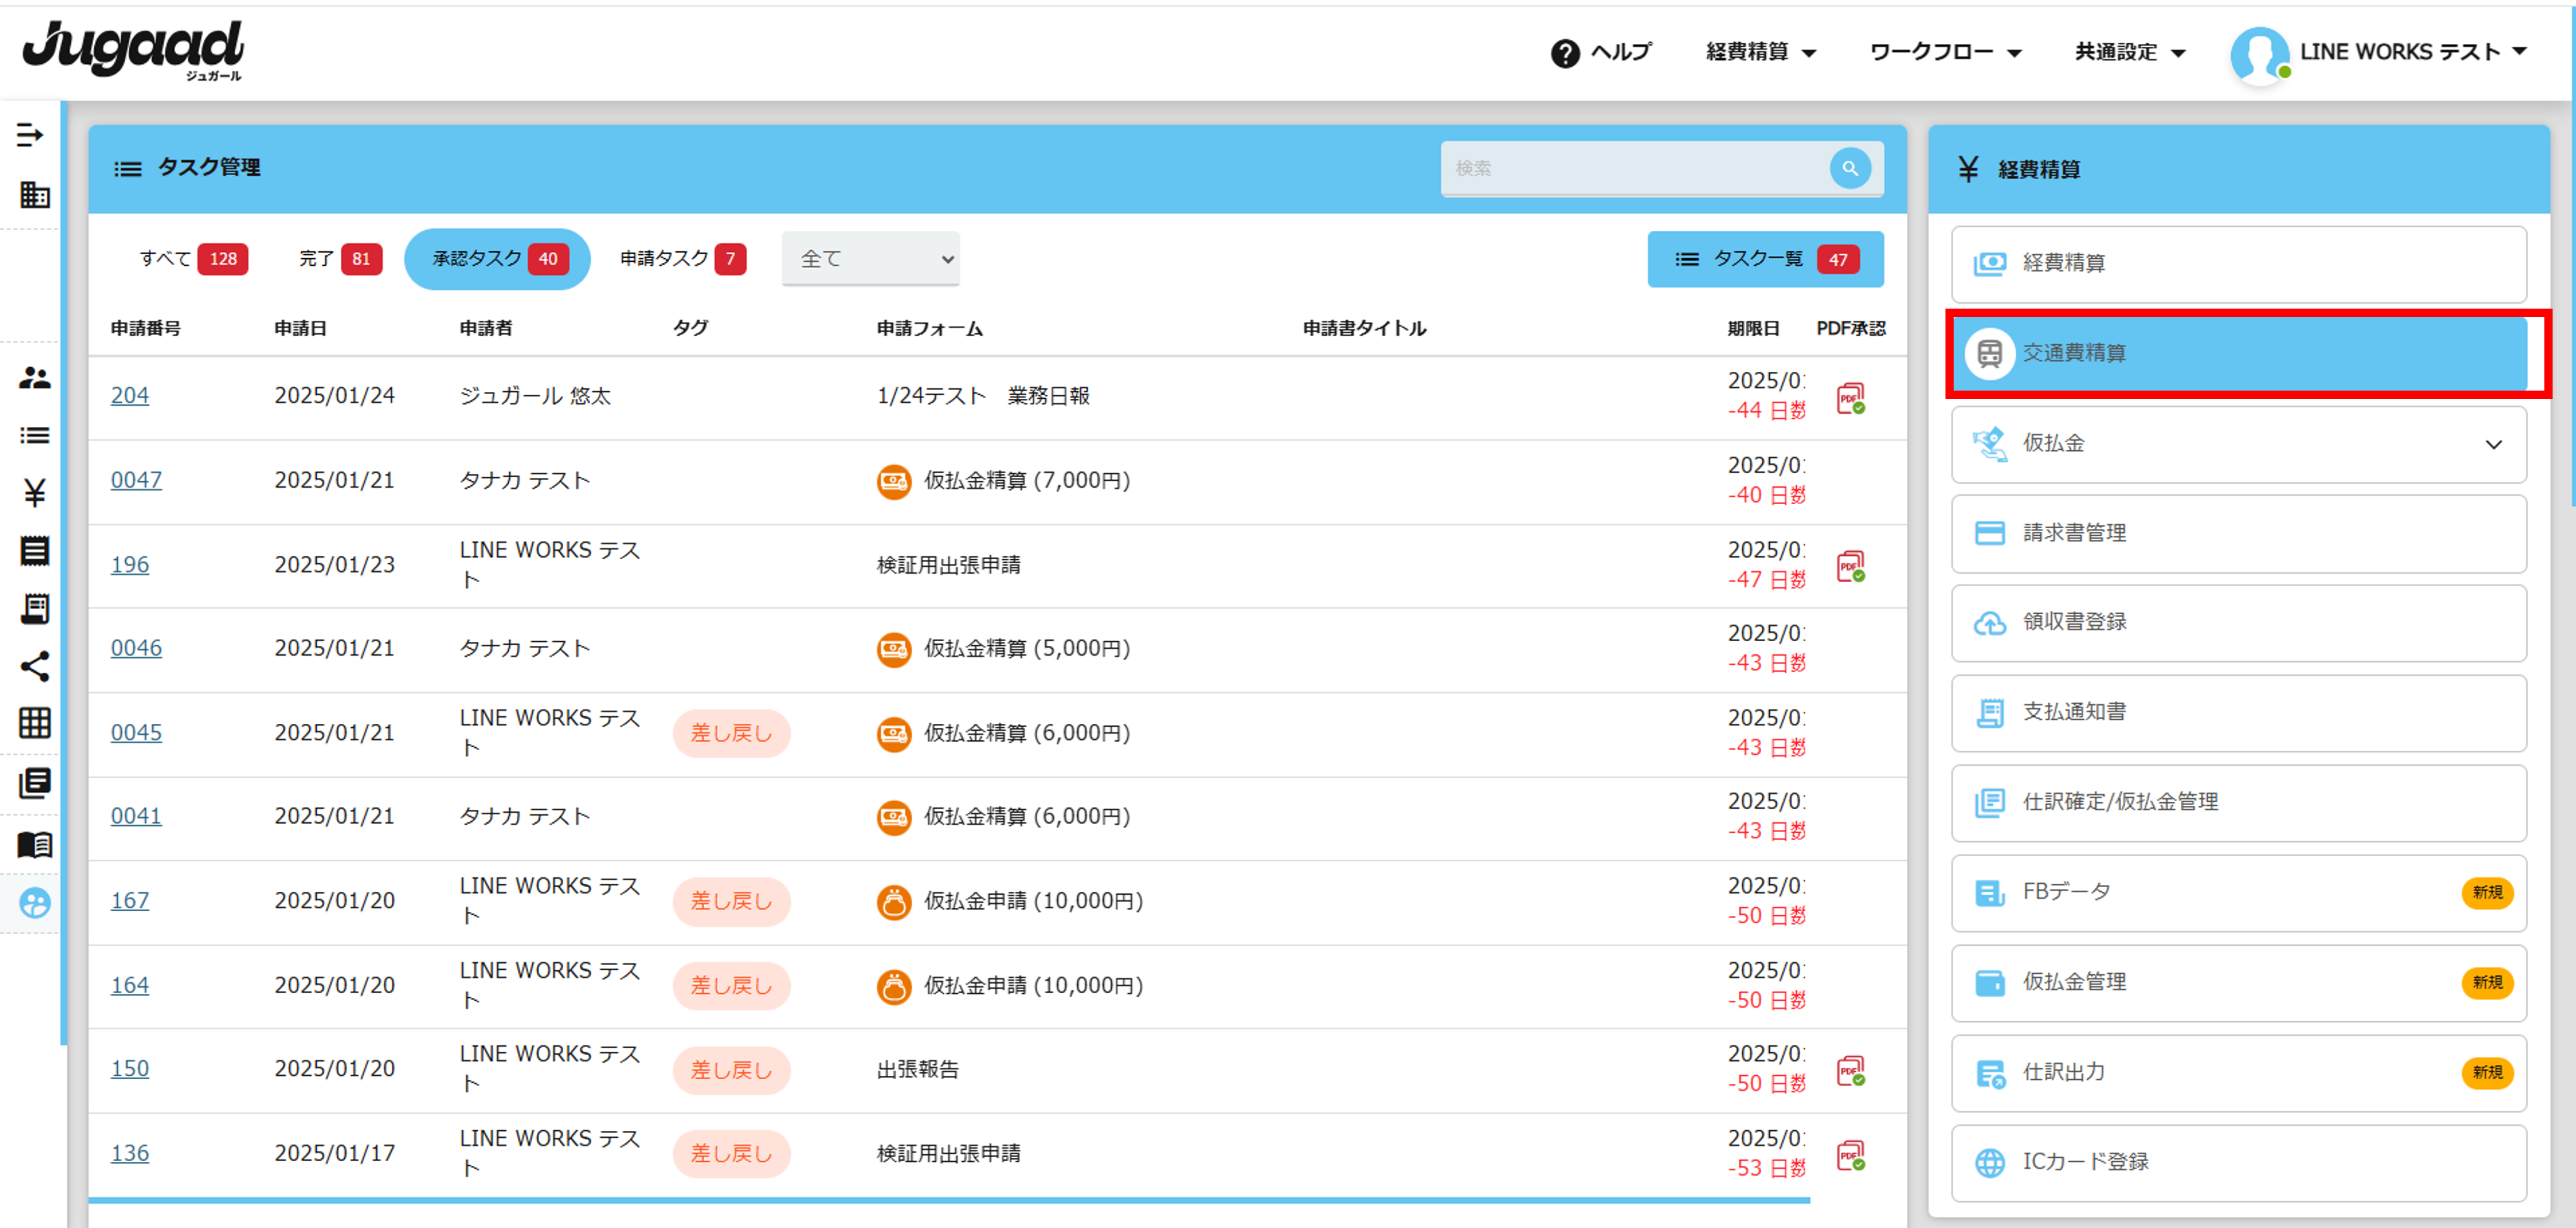Switch to the 完了 tab
2576x1228 pixels.
(x=338, y=259)
